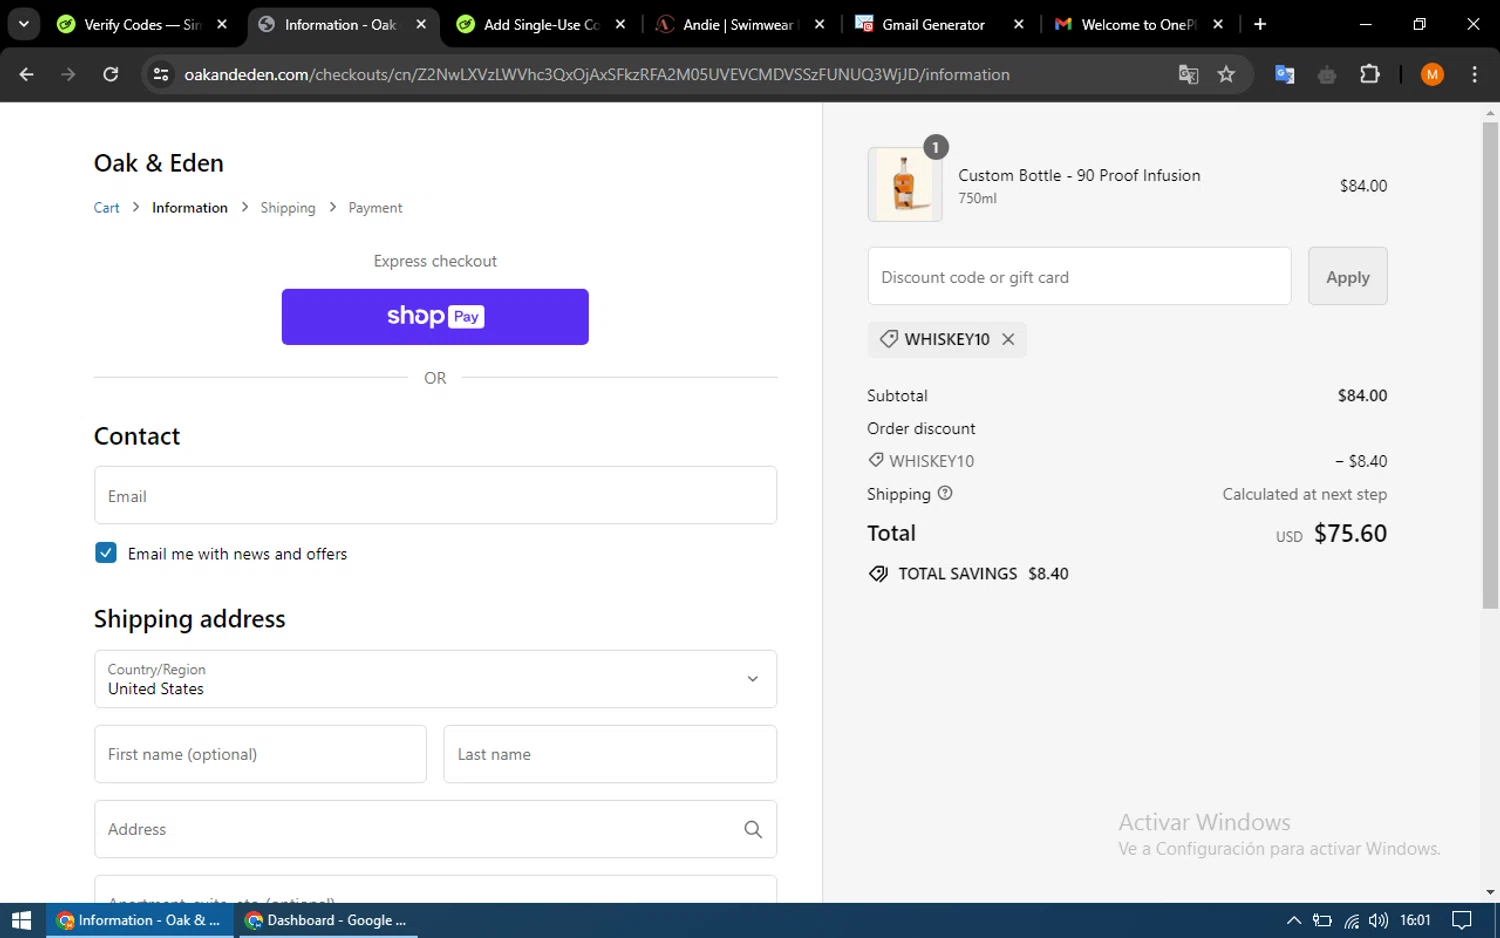Close the Information - Oak tab

pos(421,24)
